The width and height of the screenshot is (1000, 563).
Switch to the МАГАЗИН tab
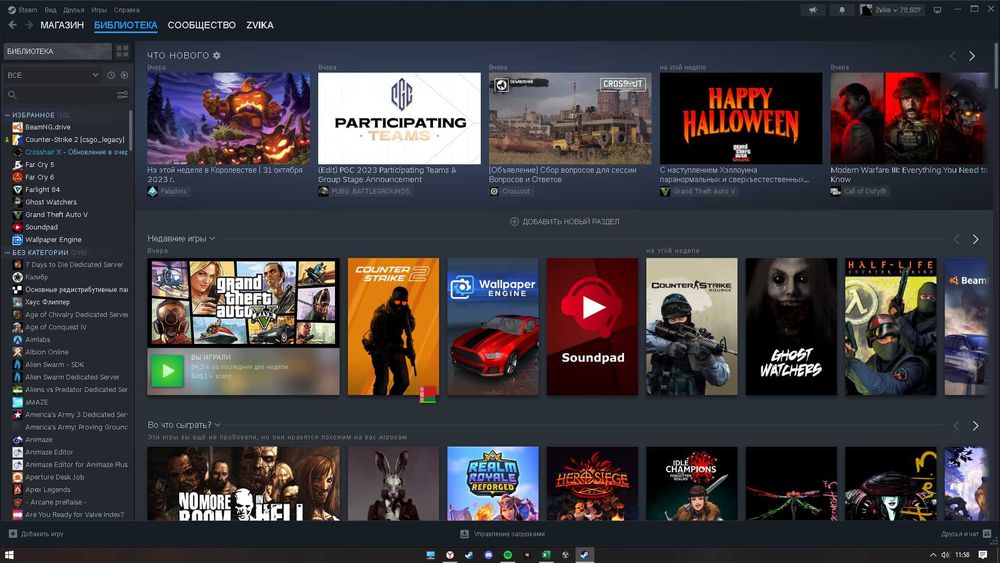[x=62, y=25]
